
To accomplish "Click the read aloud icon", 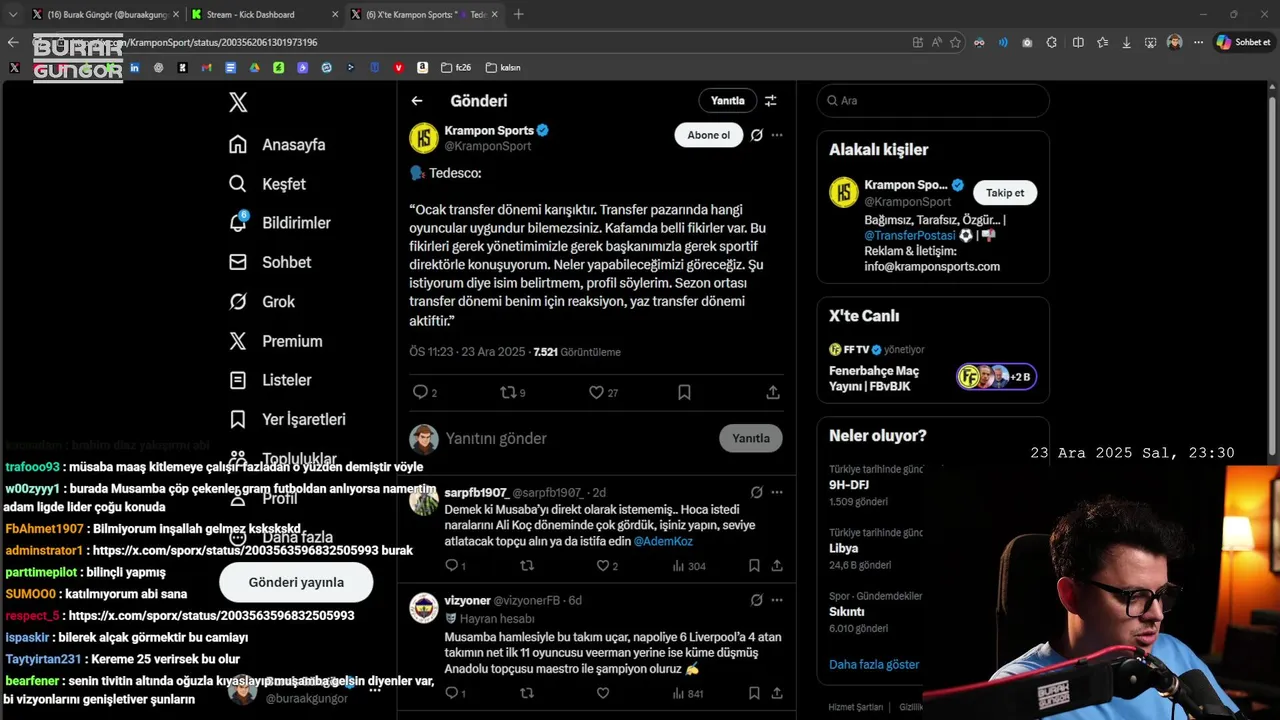I will point(936,42).
